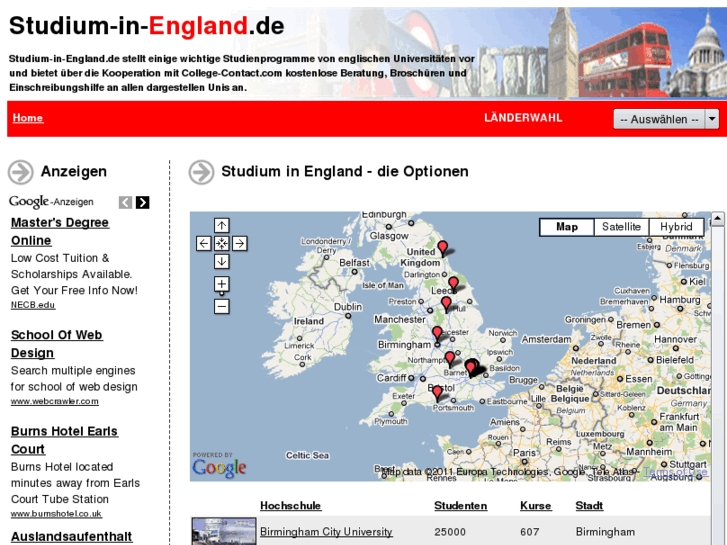Click arrow icon beside Studium in England heading
Image resolution: width=727 pixels, height=545 pixels.
pyautogui.click(x=201, y=172)
